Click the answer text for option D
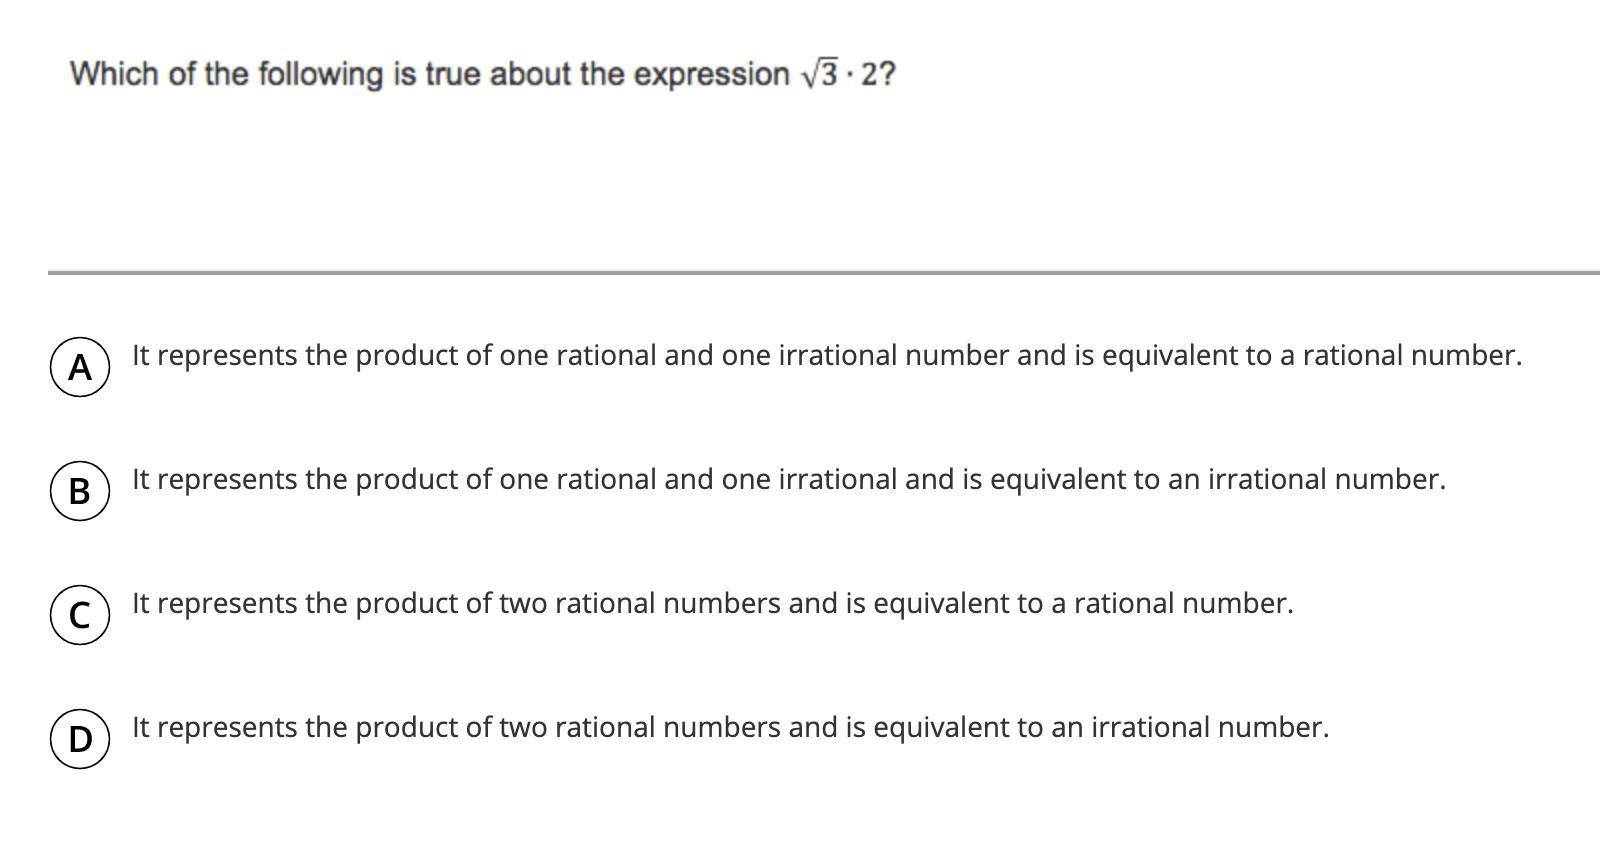 731,727
